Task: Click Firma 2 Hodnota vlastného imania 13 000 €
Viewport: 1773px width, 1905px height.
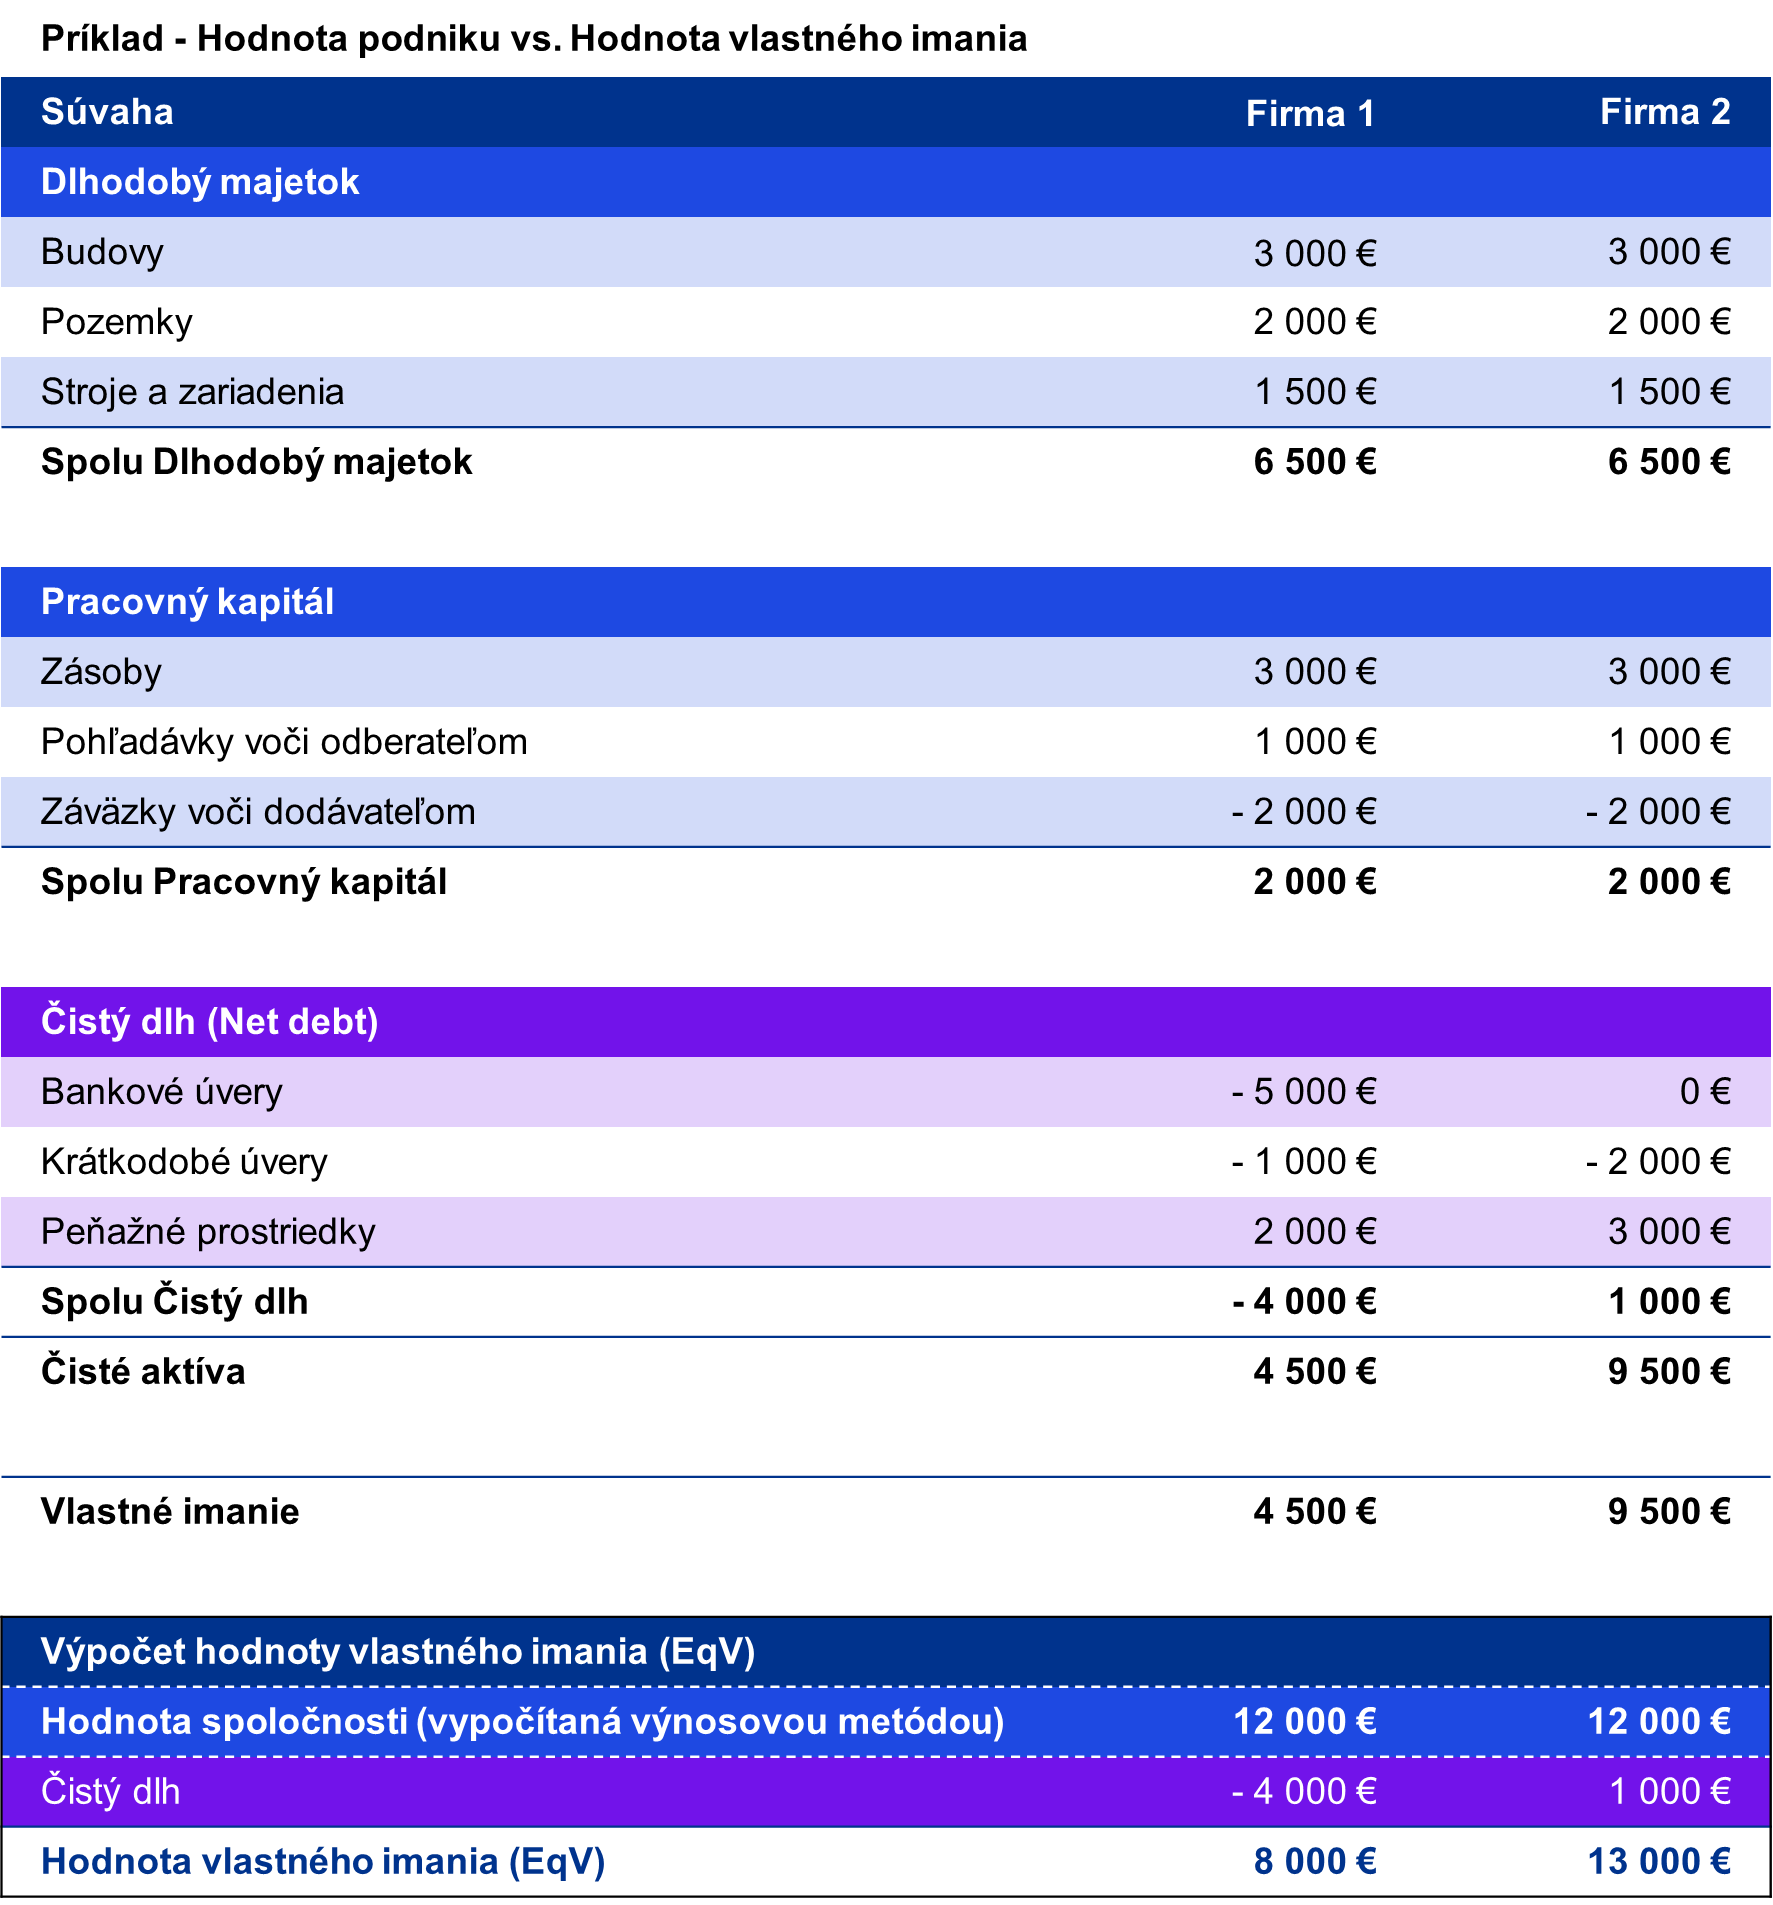Action: click(x=1658, y=1862)
